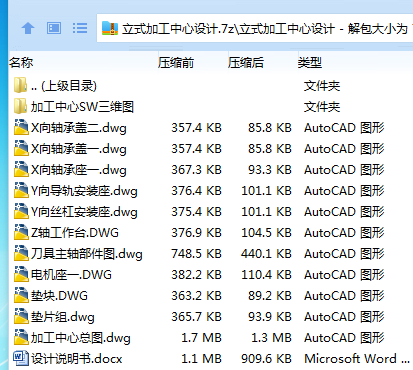Viewport: 413px width, 370px height.
Task: Click the 367.3 KB size value
Action: click(196, 170)
